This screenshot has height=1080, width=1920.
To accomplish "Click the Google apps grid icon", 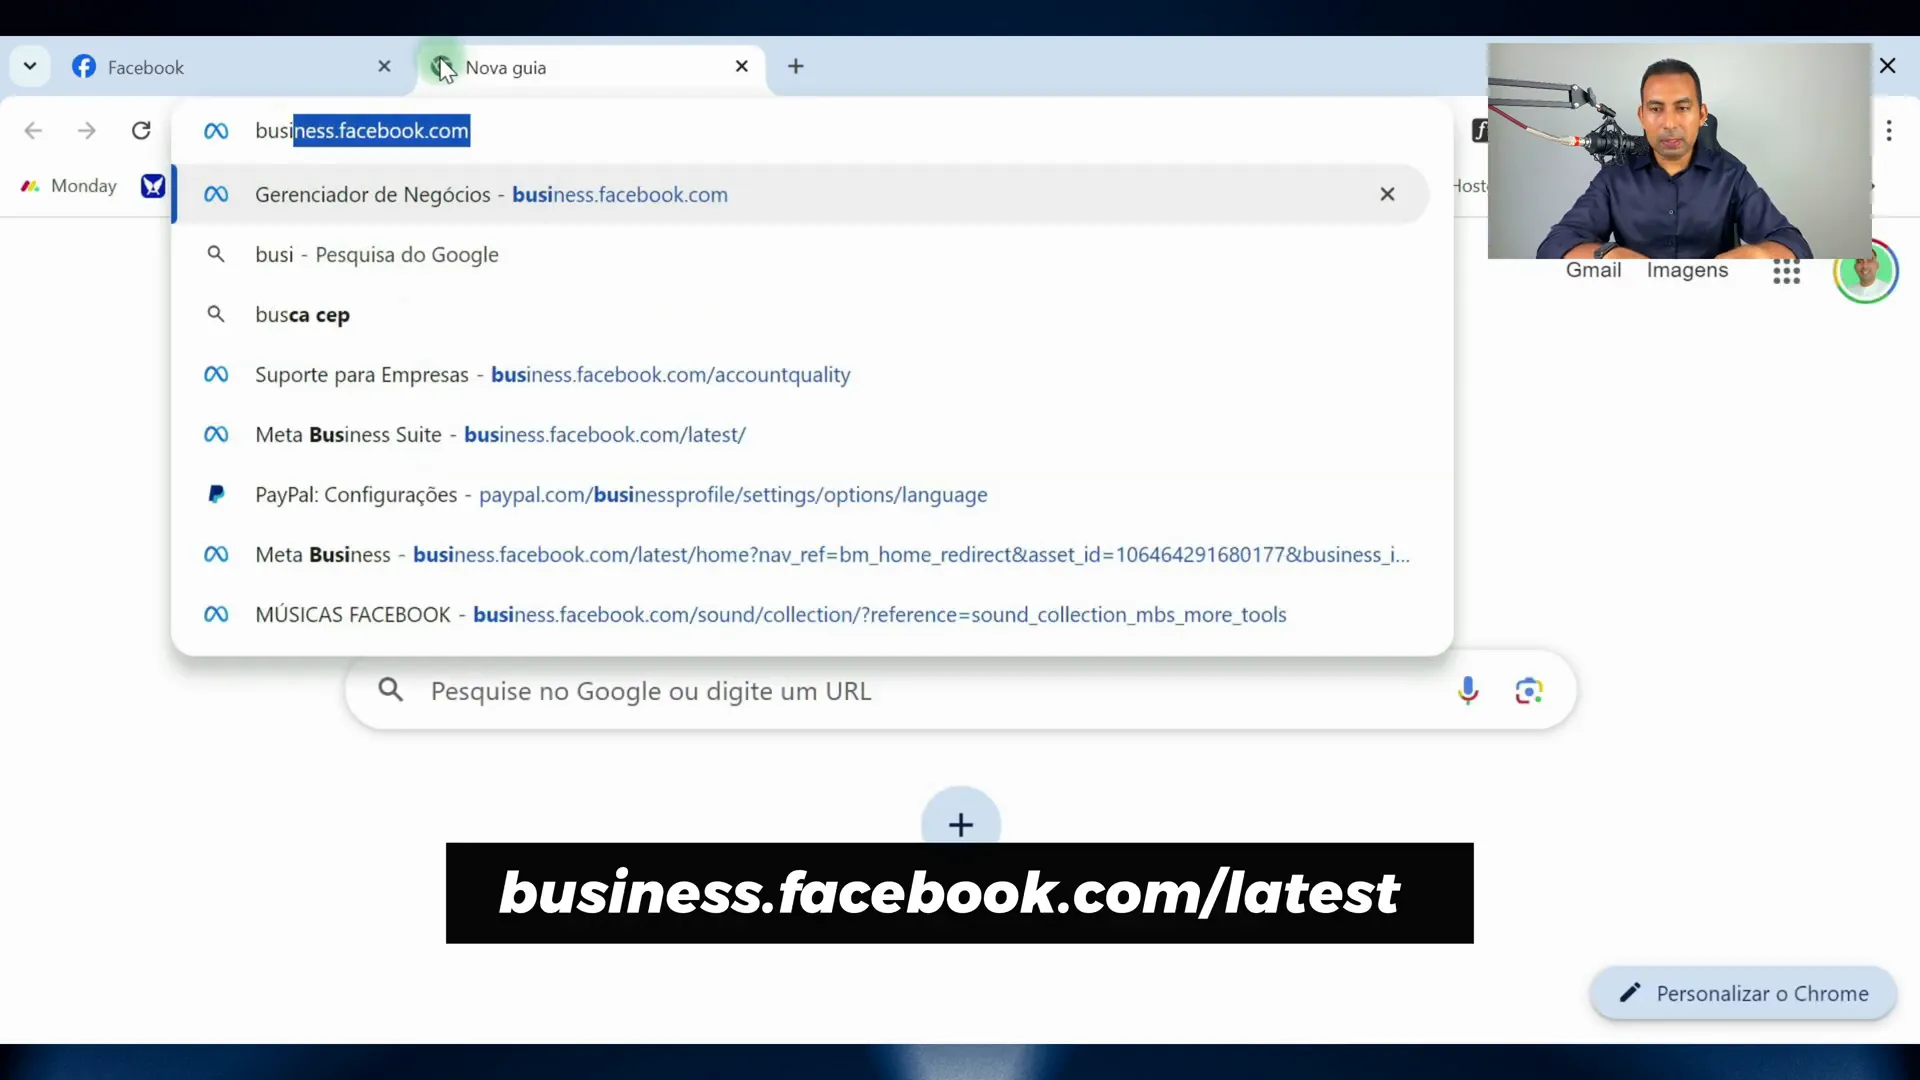I will (x=1787, y=270).
